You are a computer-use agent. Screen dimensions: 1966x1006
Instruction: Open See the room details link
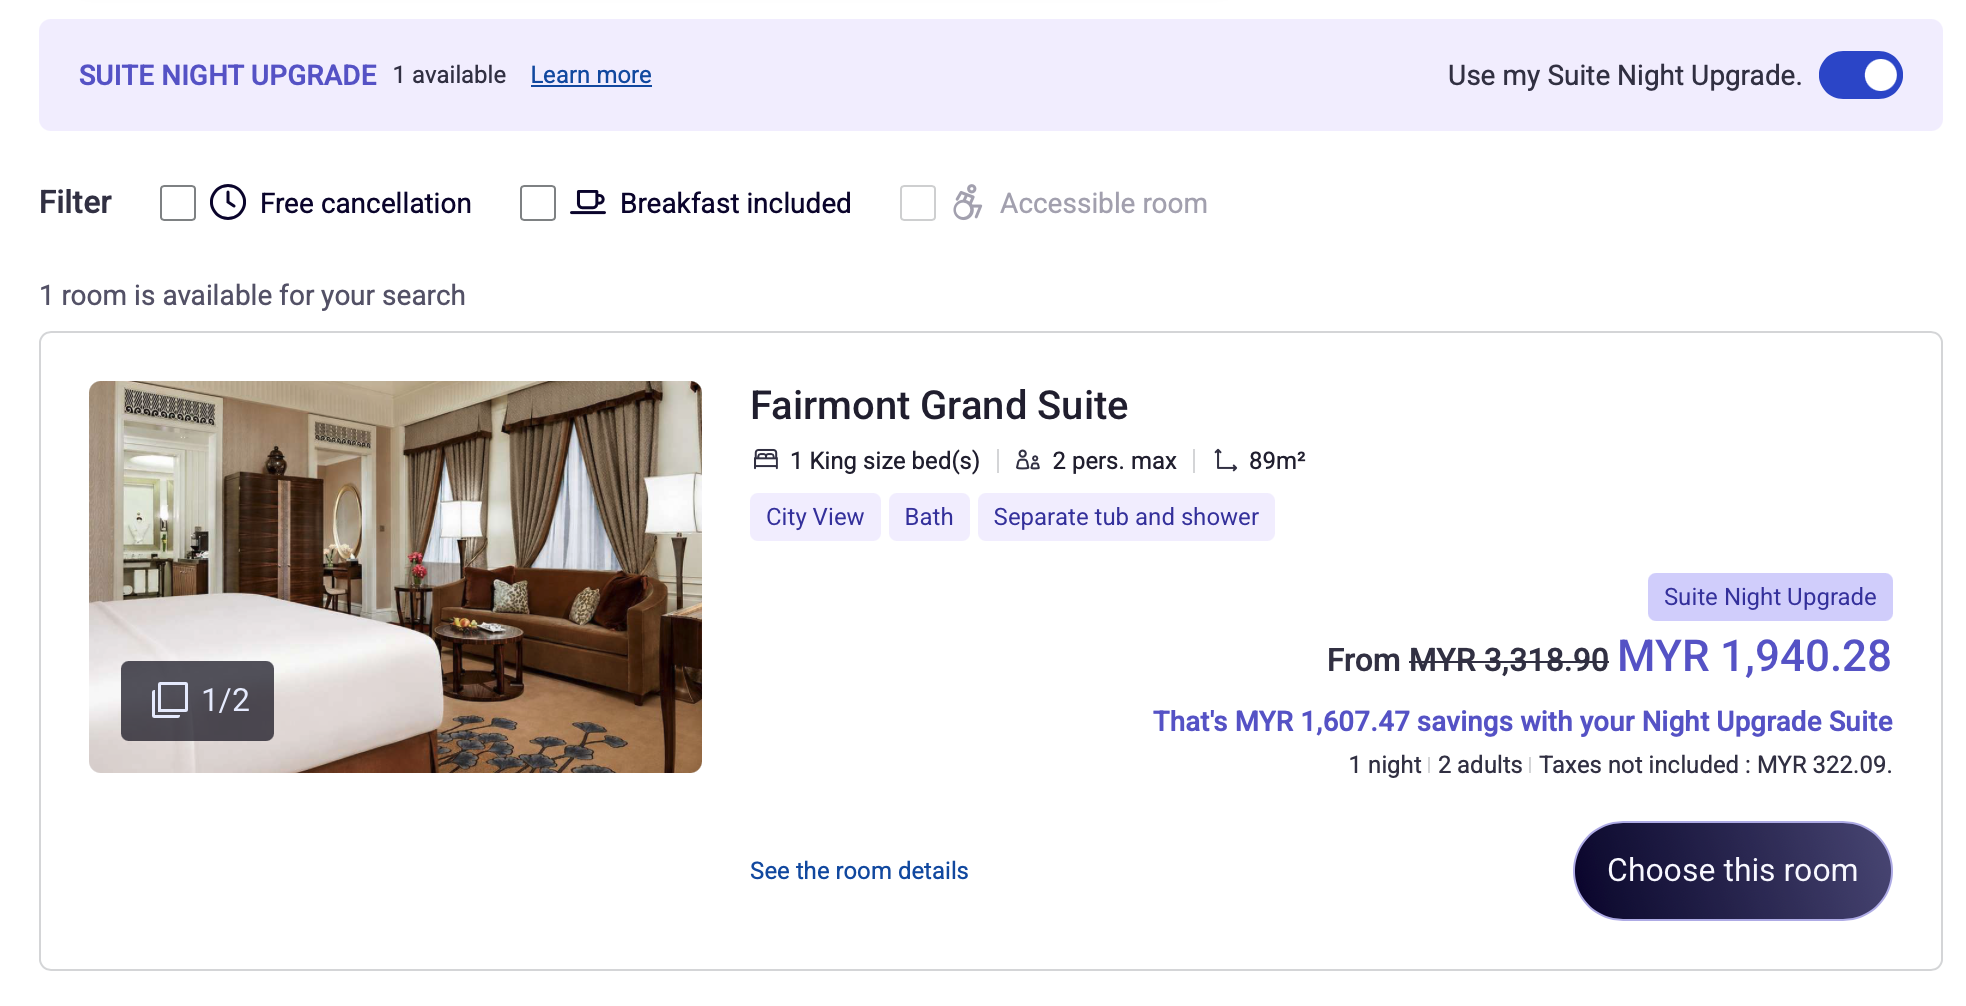859,871
